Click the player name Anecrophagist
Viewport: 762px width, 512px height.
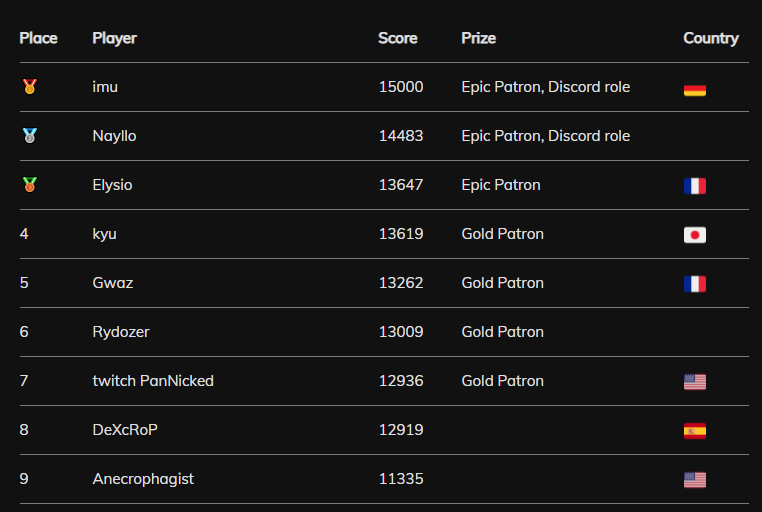coord(143,479)
